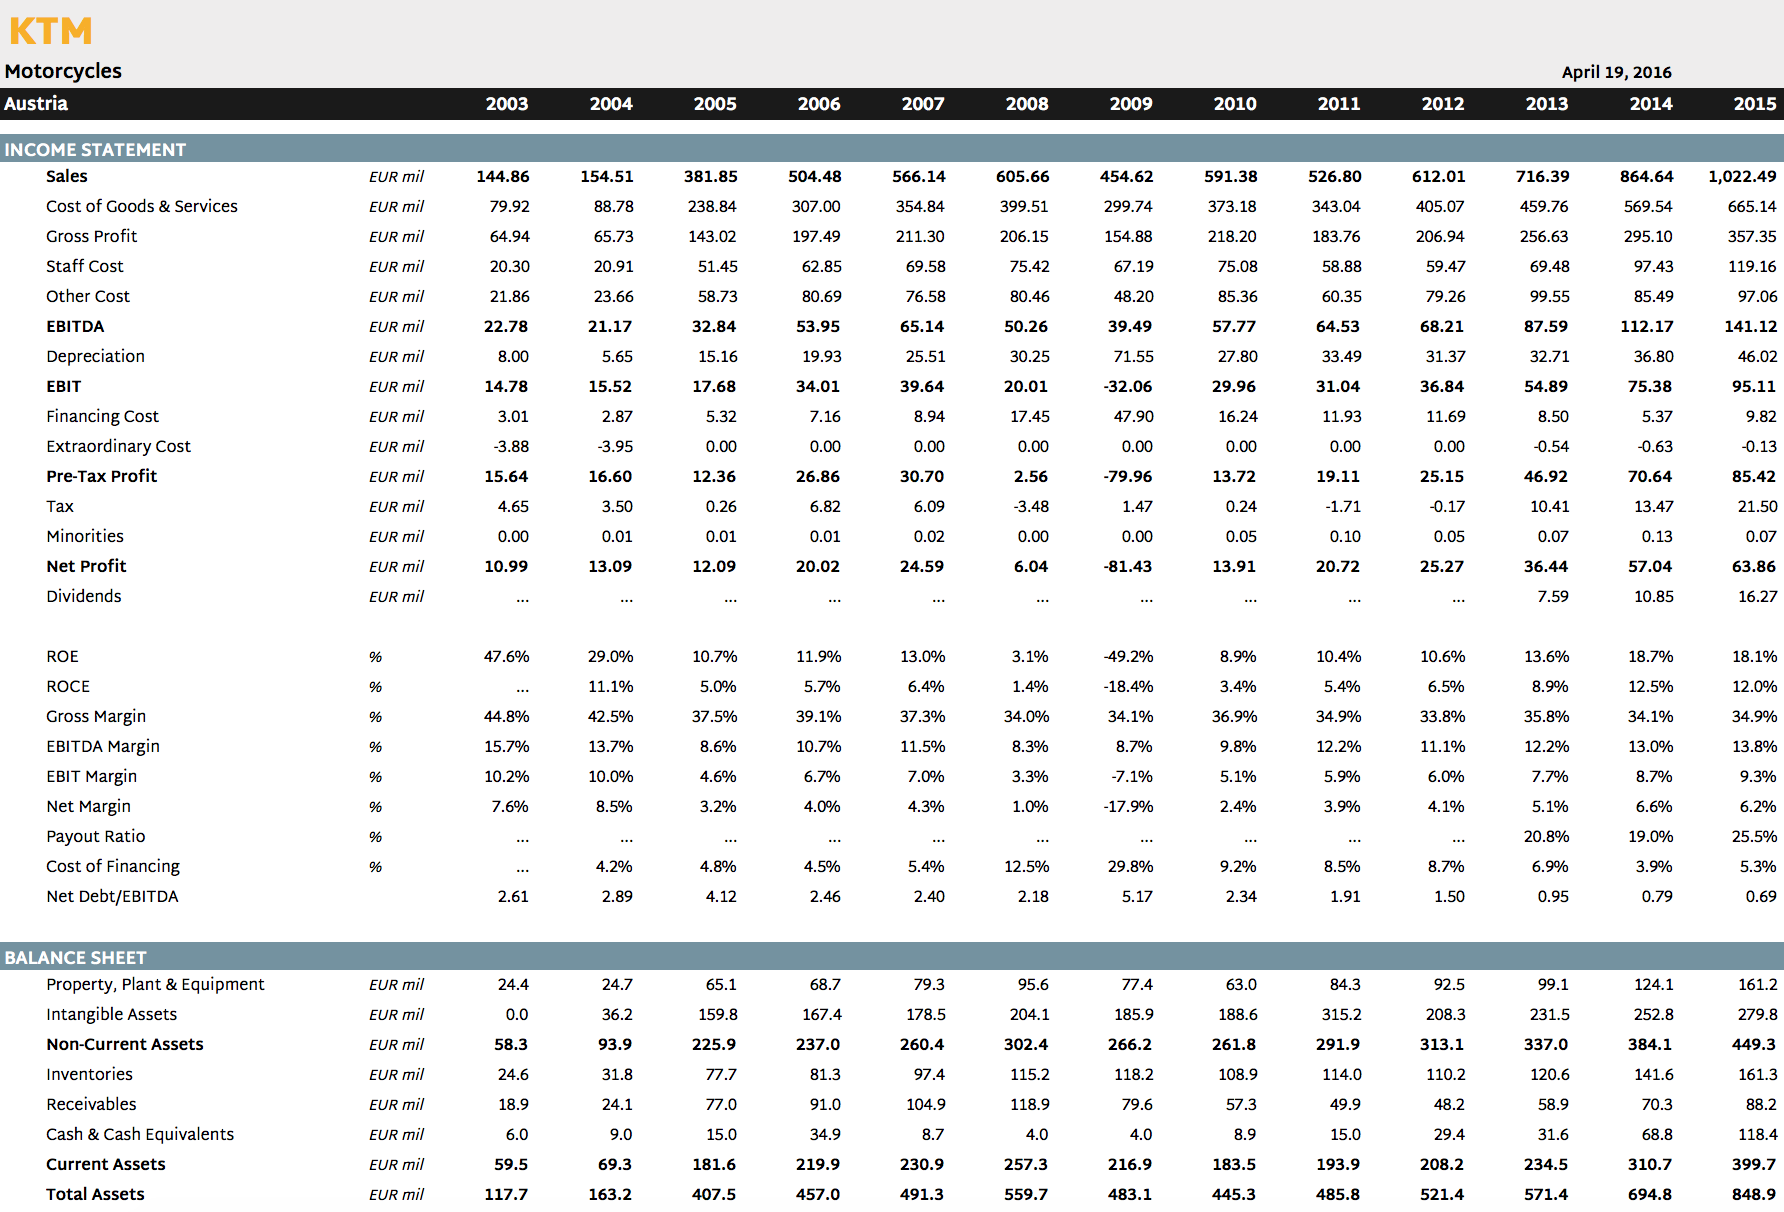Click the Gross Profit row label

(x=92, y=236)
